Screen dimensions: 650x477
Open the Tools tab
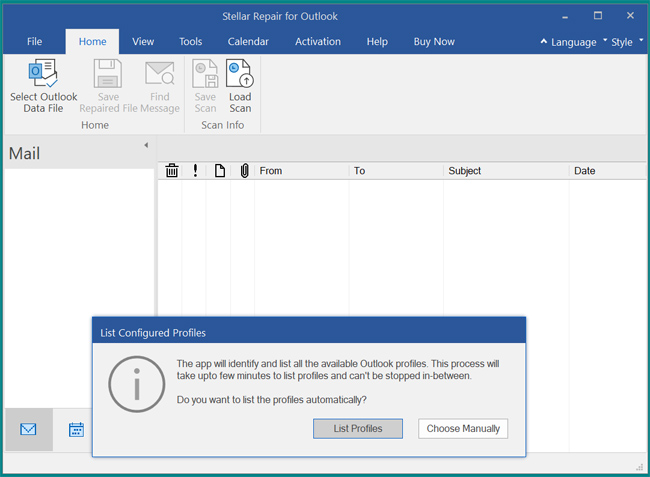coord(191,41)
